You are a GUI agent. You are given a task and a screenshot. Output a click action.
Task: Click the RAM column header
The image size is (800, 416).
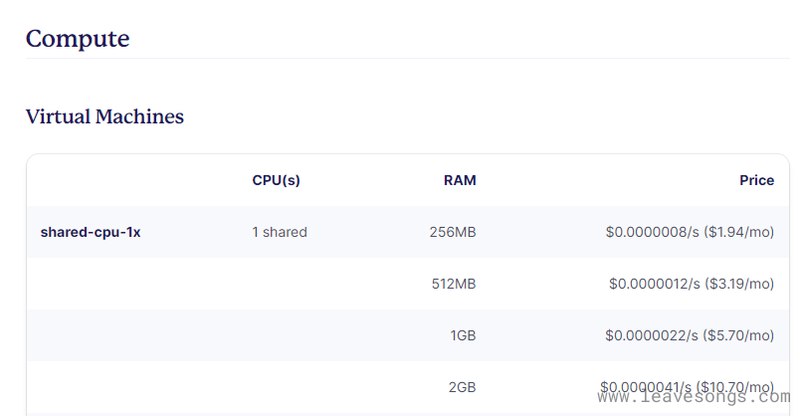(x=460, y=180)
